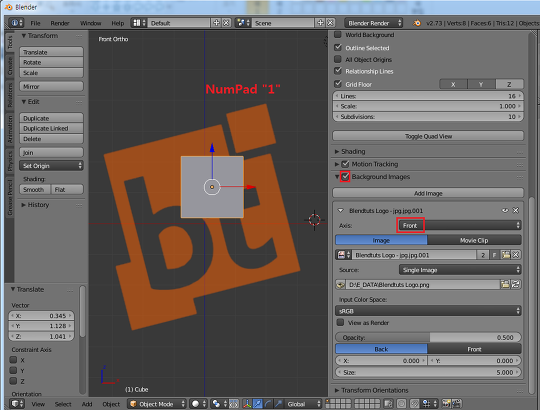The height and width of the screenshot is (410, 540).
Task: Unlink the Blendtuts Logo image datablock
Action: click(516, 255)
